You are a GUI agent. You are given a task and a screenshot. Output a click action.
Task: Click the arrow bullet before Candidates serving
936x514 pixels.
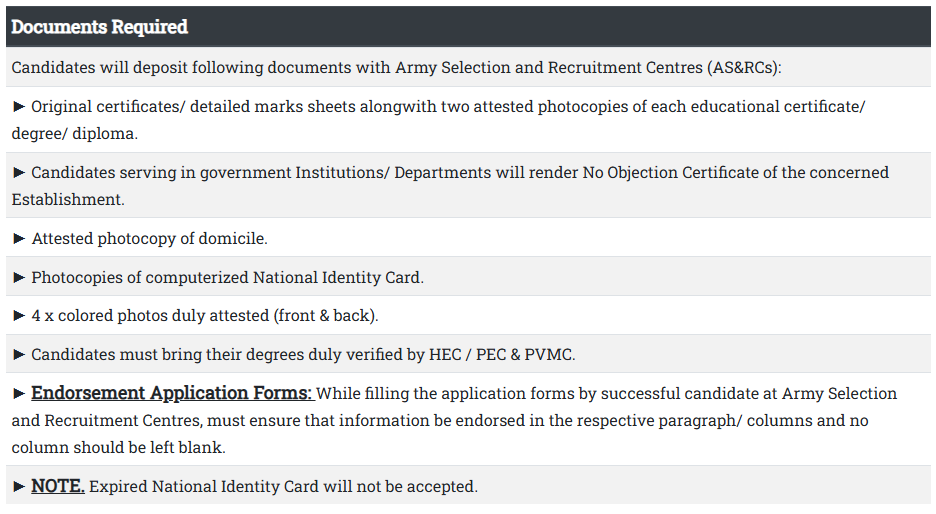pos(19,172)
